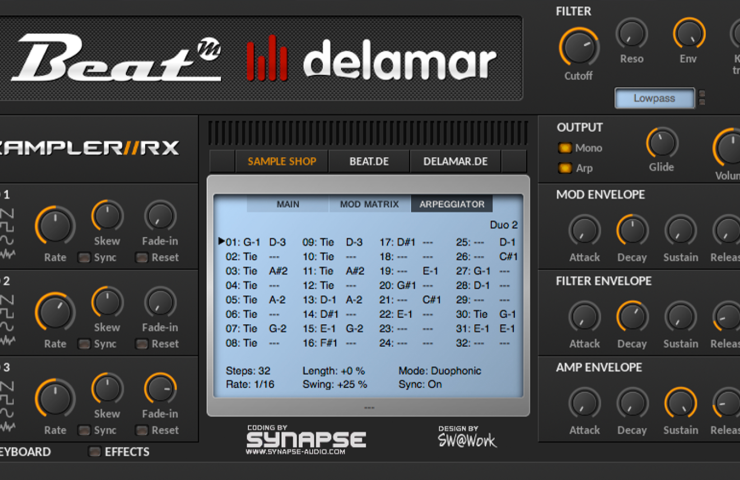The image size is (740, 480).
Task: Toggle the Mono output switch
Action: click(x=565, y=148)
